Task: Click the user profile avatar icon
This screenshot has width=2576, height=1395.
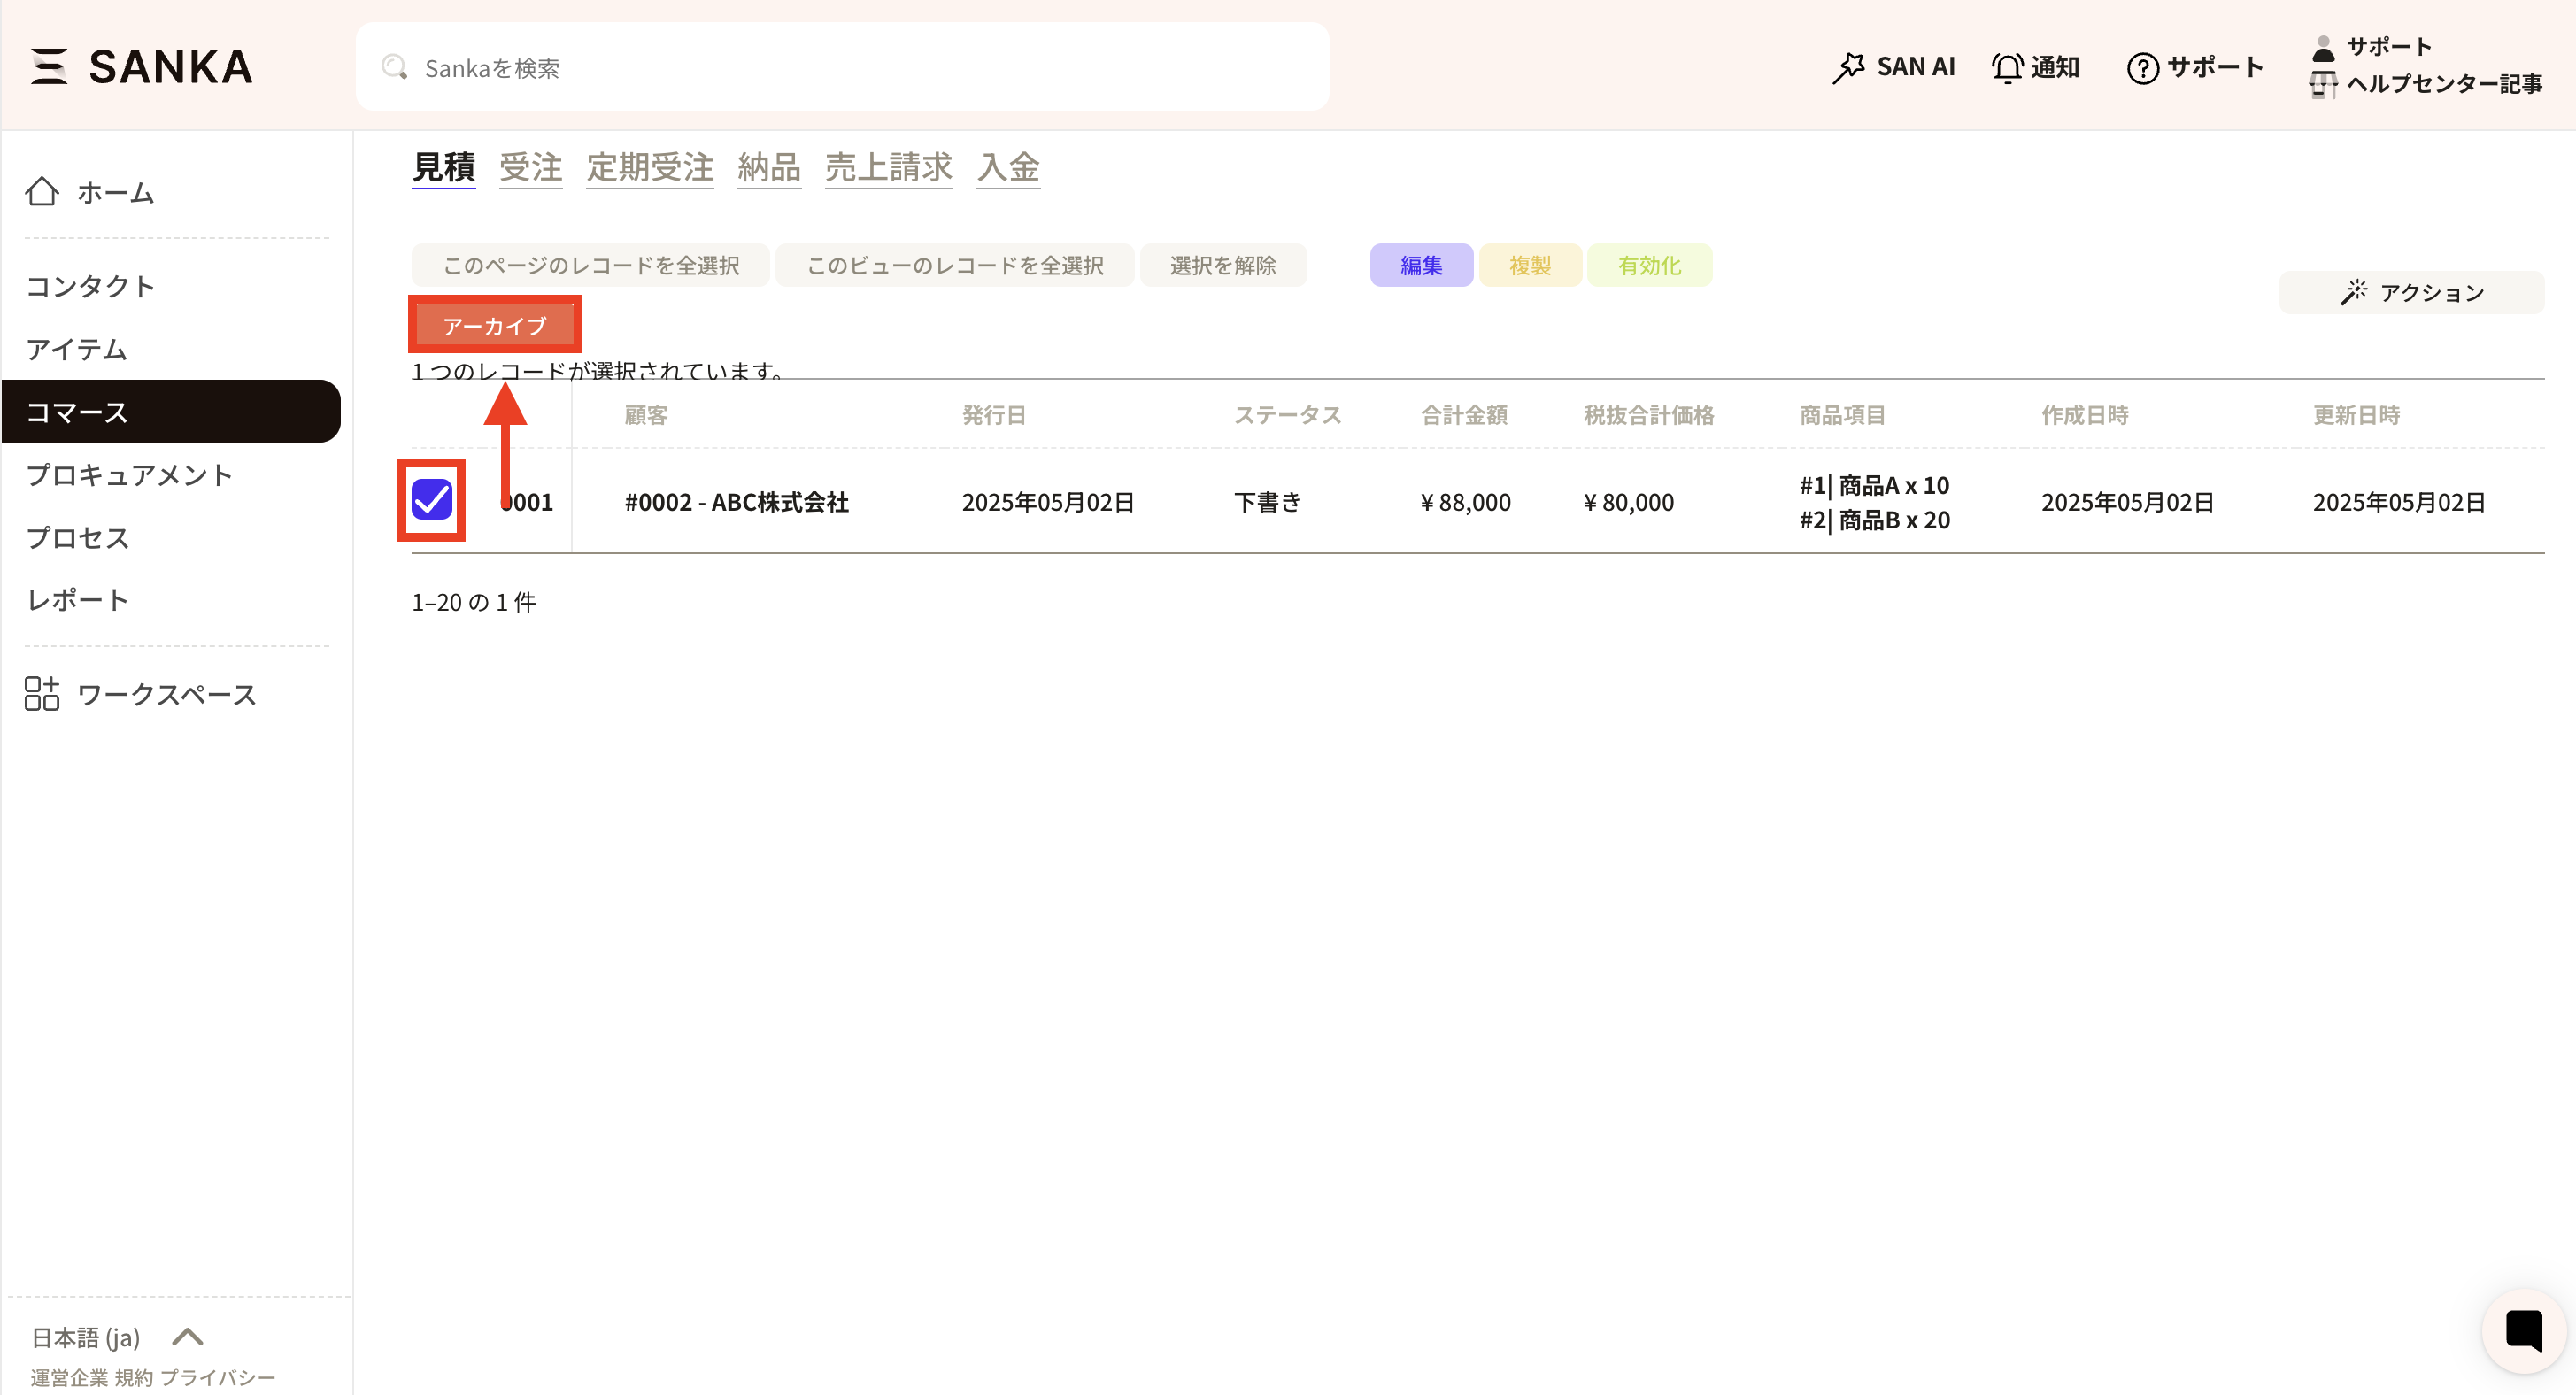Action: [2323, 47]
